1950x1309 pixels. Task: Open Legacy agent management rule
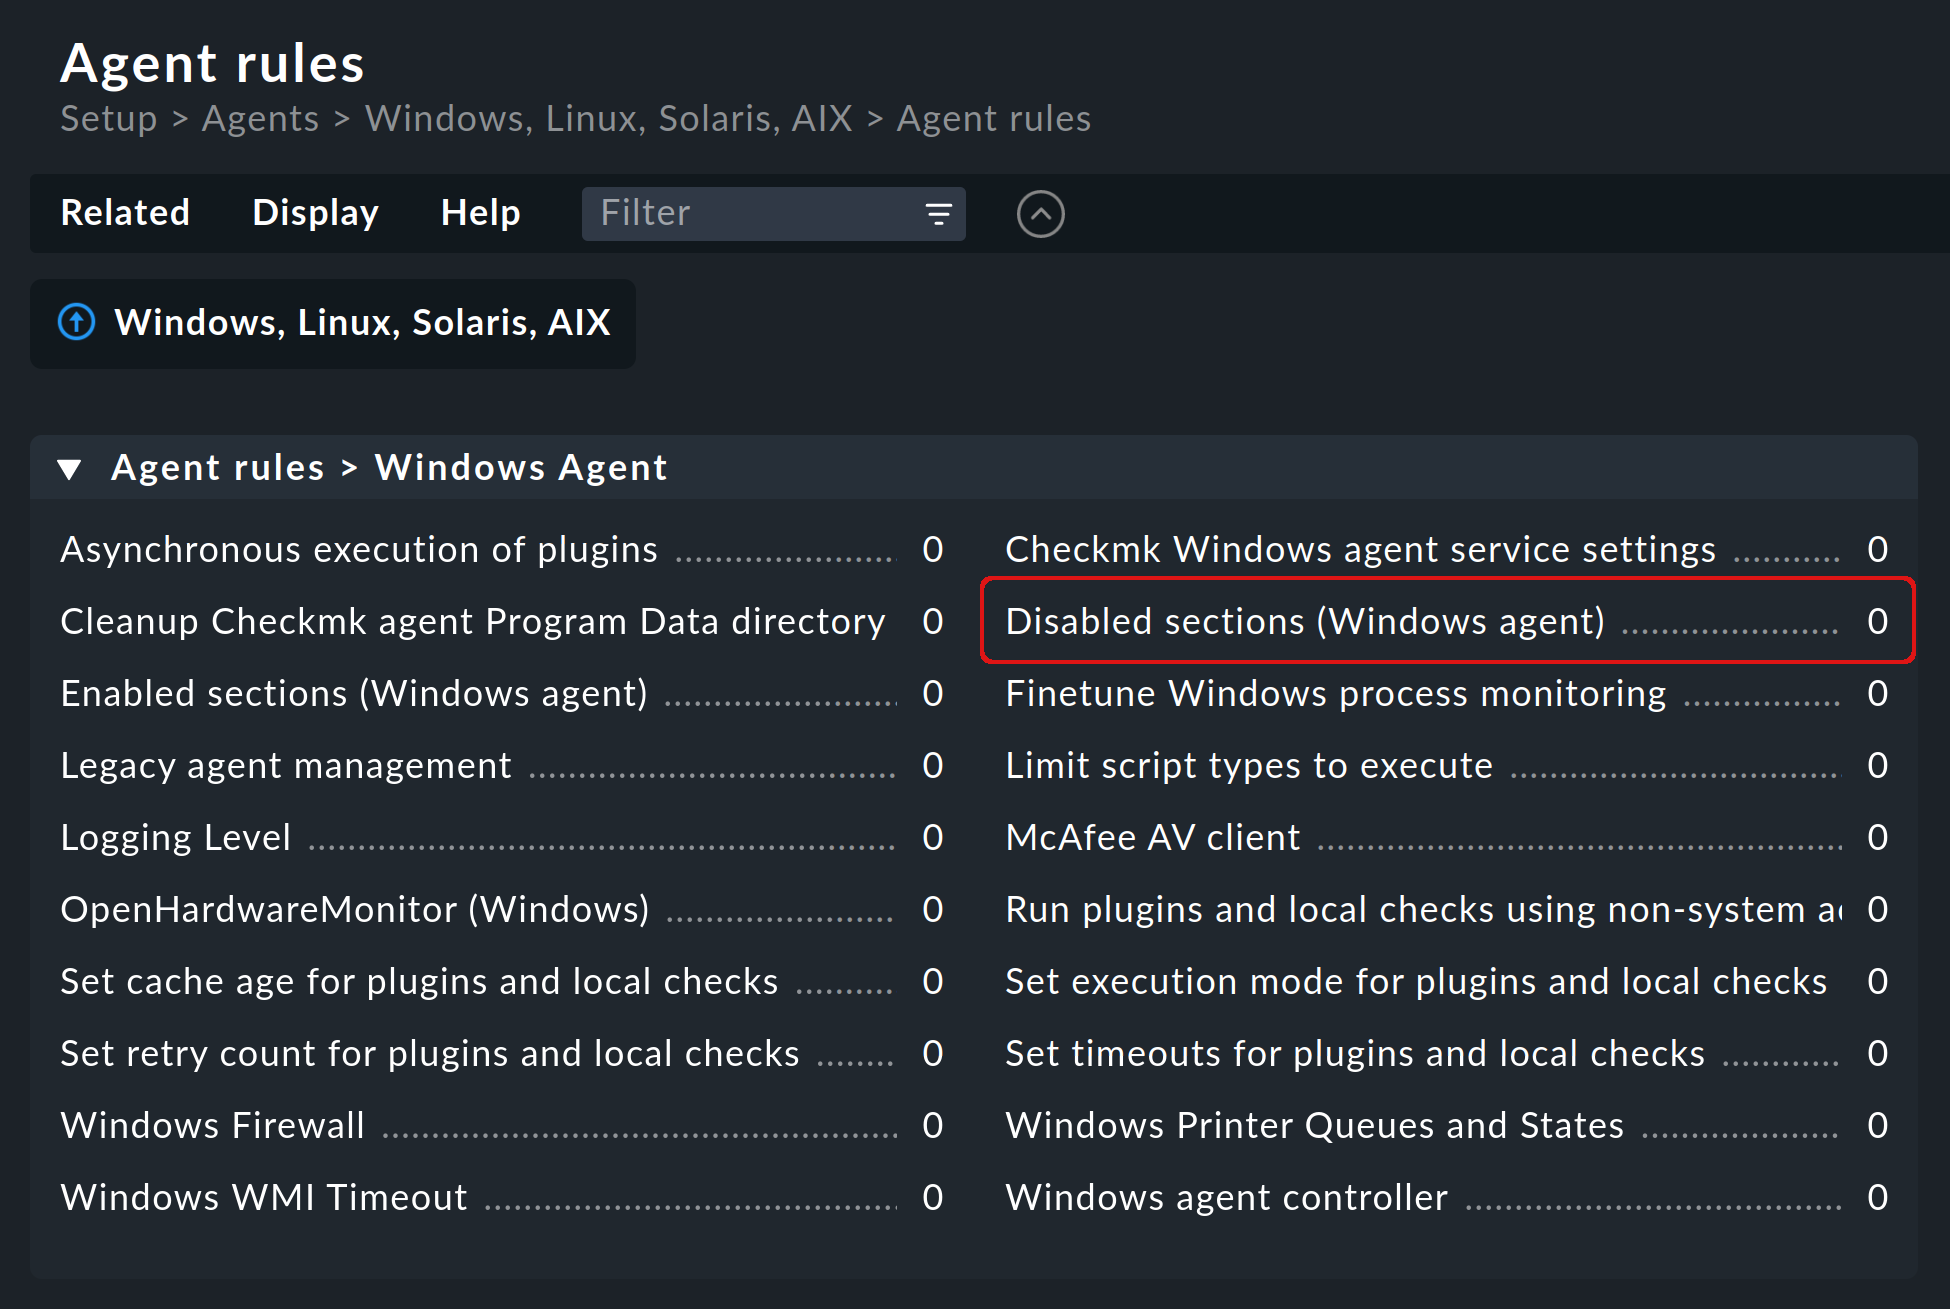[x=286, y=766]
